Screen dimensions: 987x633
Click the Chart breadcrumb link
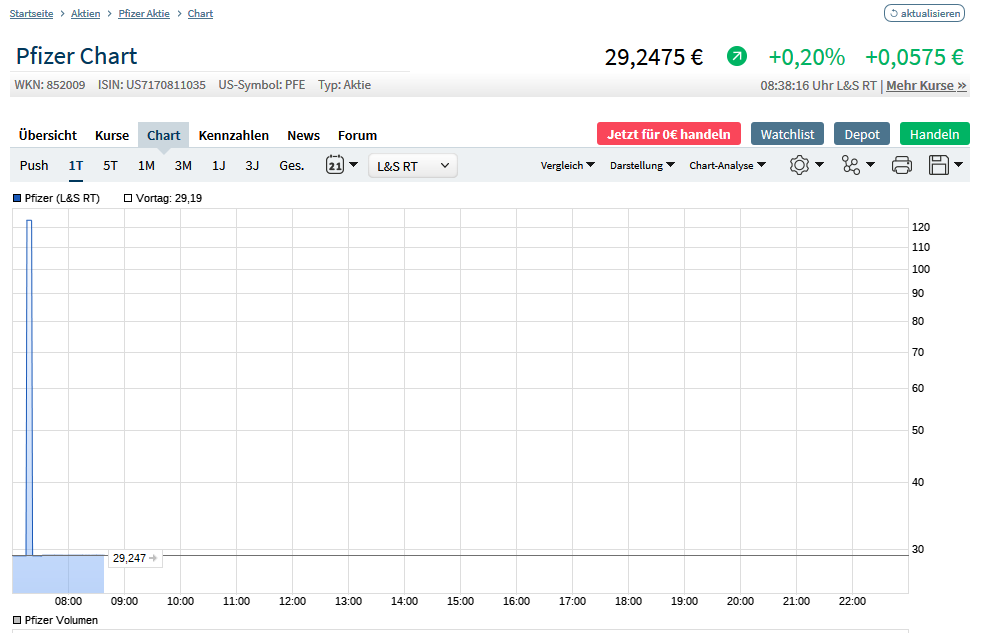pos(200,13)
